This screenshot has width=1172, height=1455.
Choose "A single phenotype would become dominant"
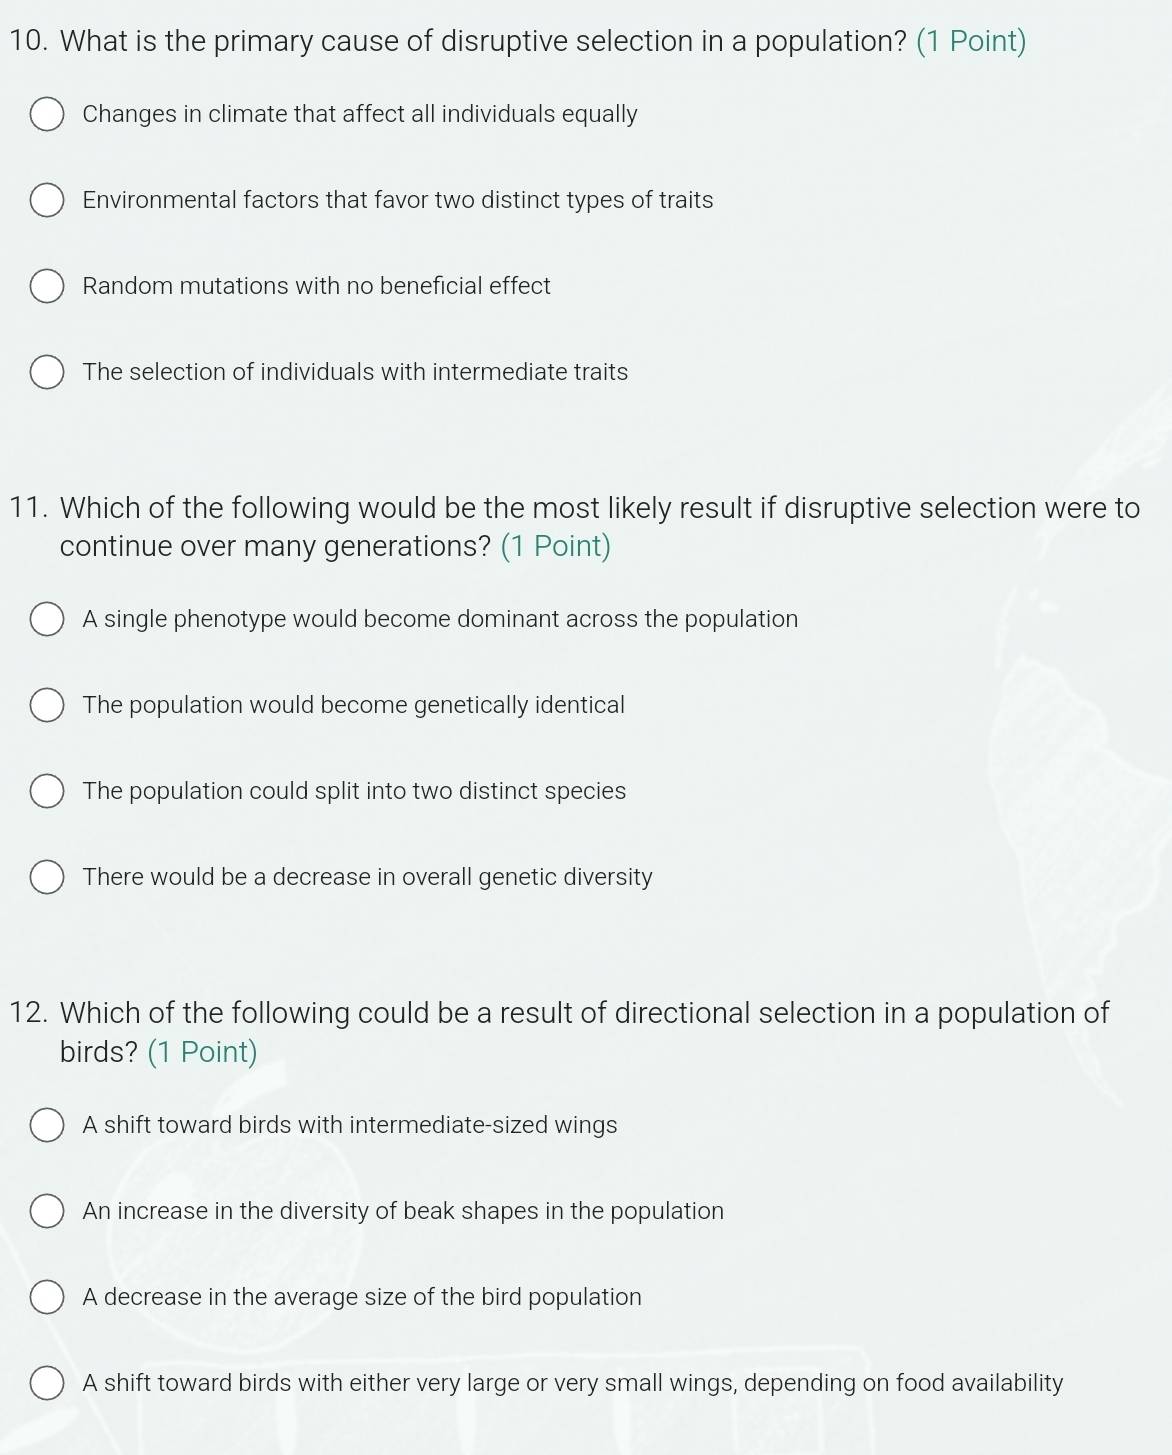tap(47, 620)
